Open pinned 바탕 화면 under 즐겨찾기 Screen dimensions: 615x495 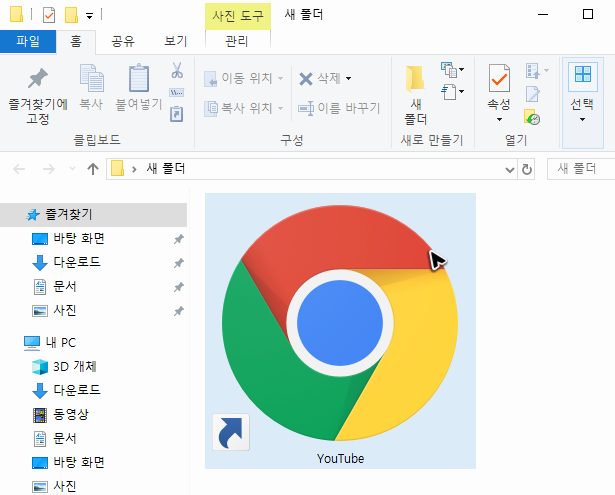click(78, 238)
